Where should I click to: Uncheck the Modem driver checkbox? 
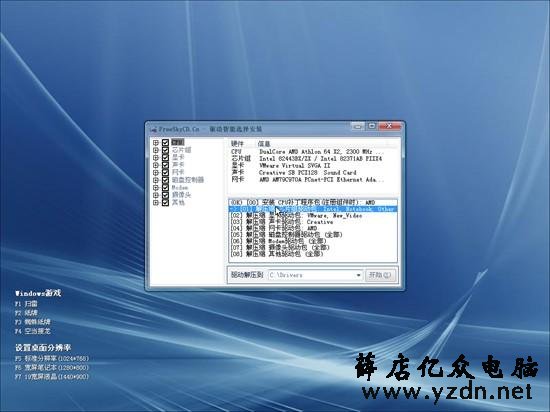pos(165,188)
